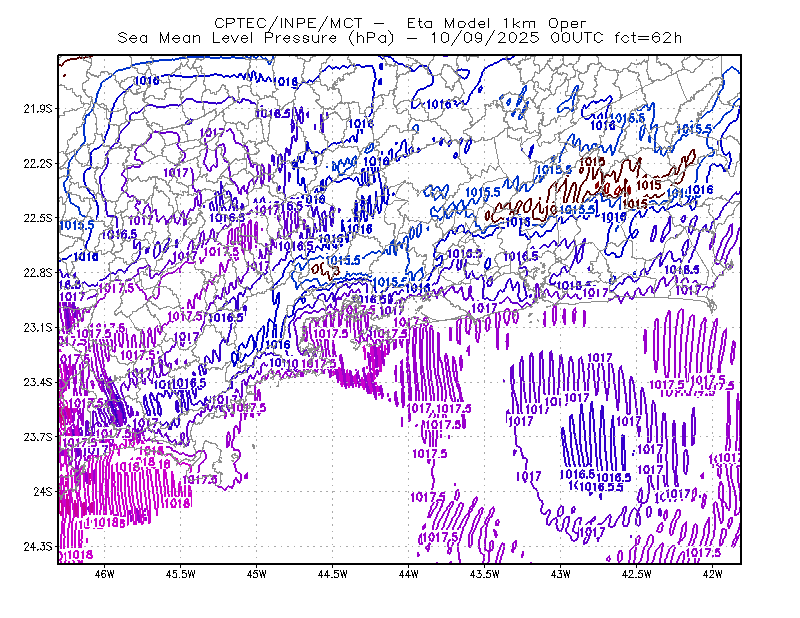The height and width of the screenshot is (618, 800).
Task: Click the 42.5W longitude axis label
Action: 637,574
